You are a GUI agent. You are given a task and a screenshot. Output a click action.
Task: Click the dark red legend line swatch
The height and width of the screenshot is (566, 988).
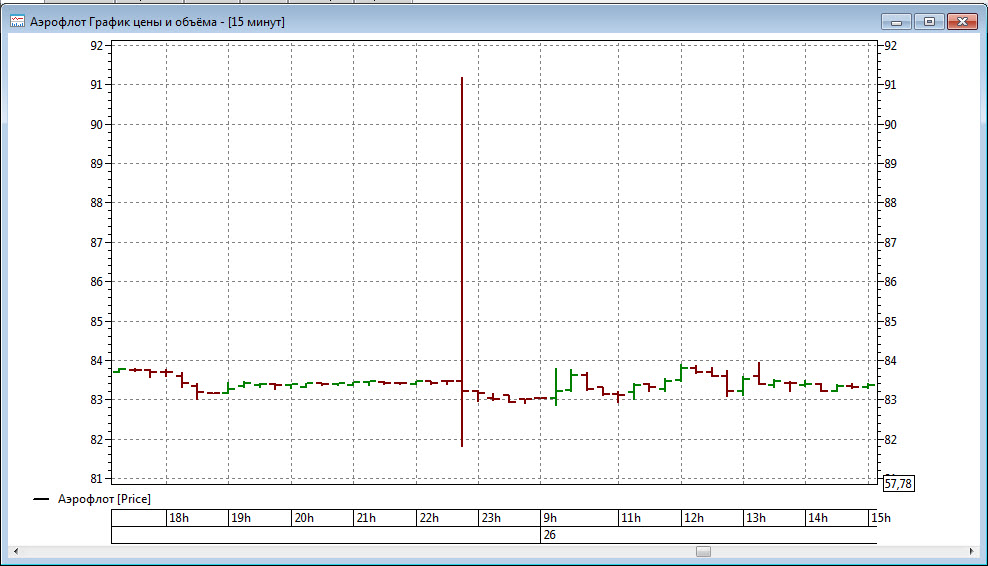point(41,498)
